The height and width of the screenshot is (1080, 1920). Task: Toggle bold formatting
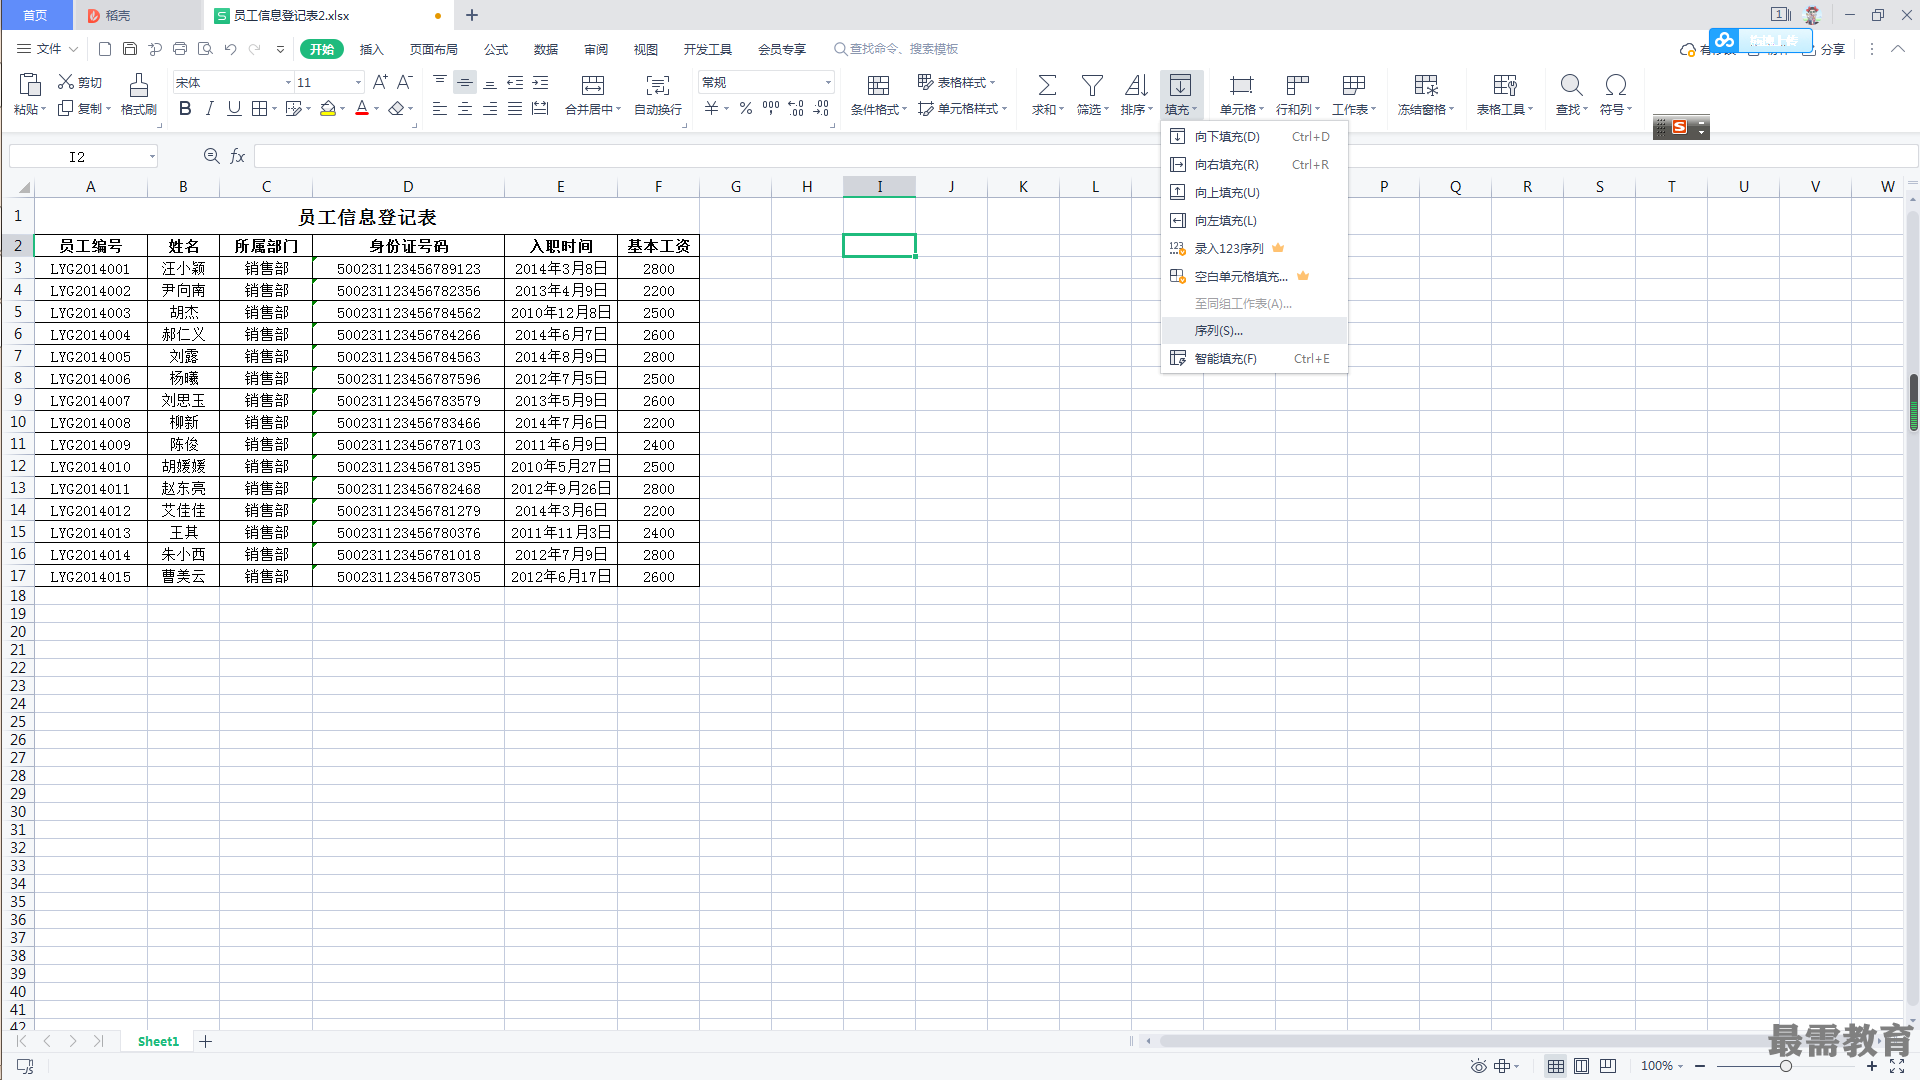pos(185,109)
